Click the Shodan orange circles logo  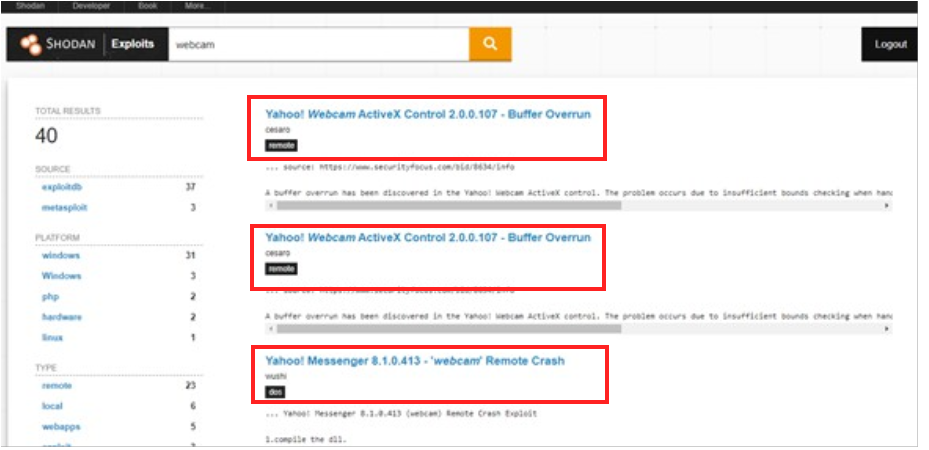[31, 44]
